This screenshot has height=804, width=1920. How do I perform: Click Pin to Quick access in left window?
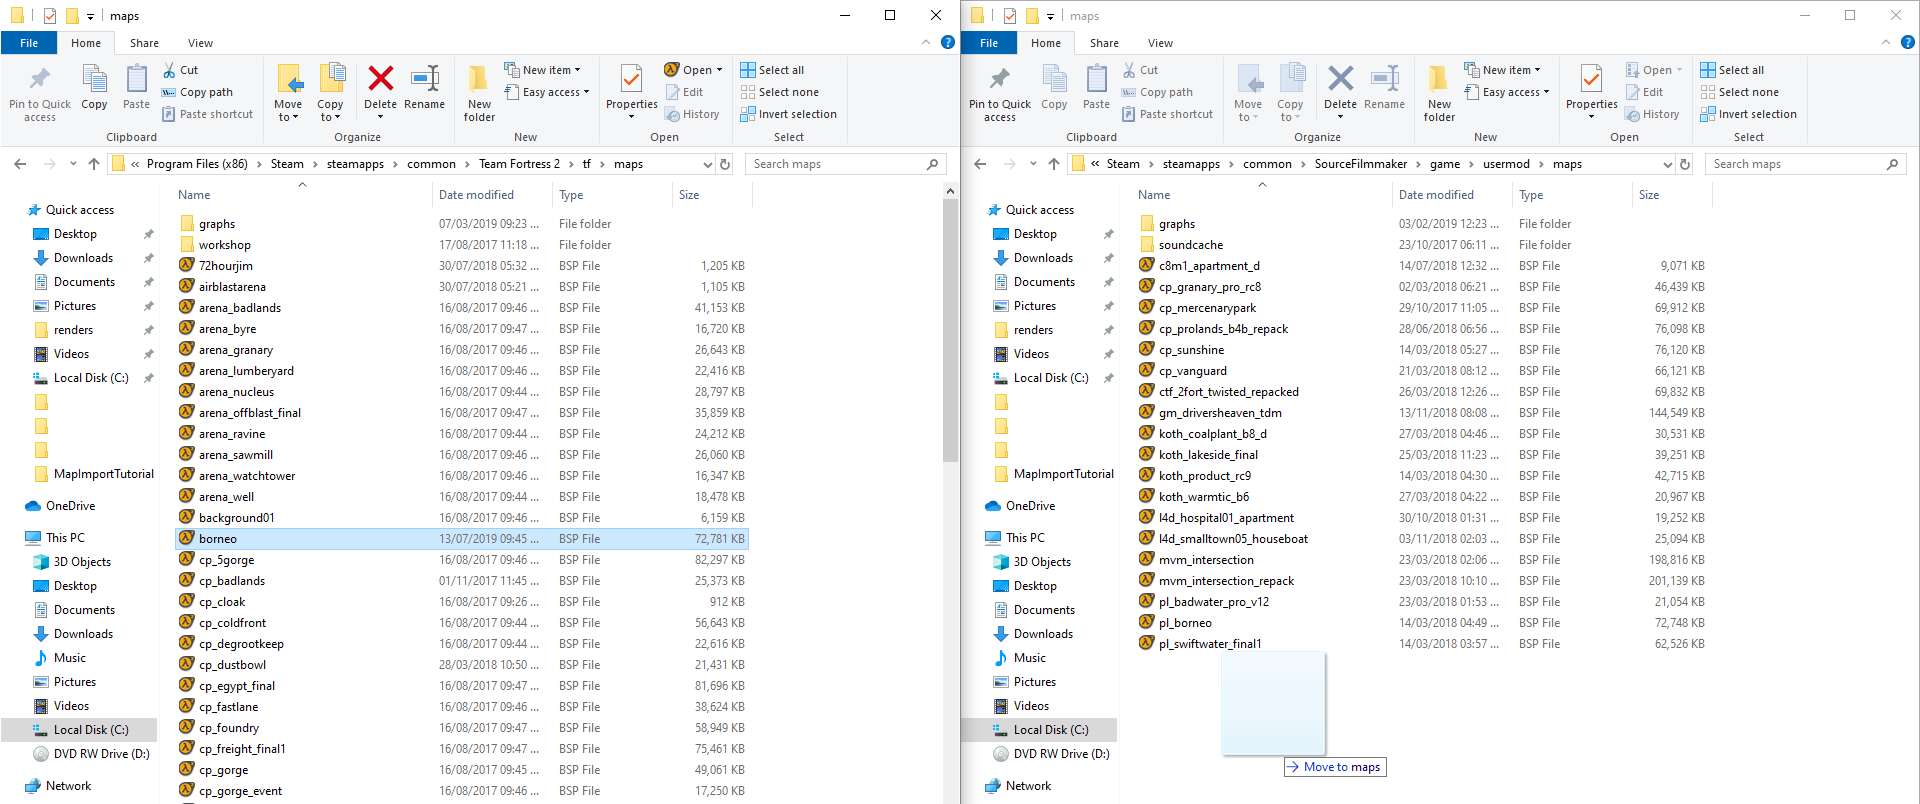click(40, 93)
